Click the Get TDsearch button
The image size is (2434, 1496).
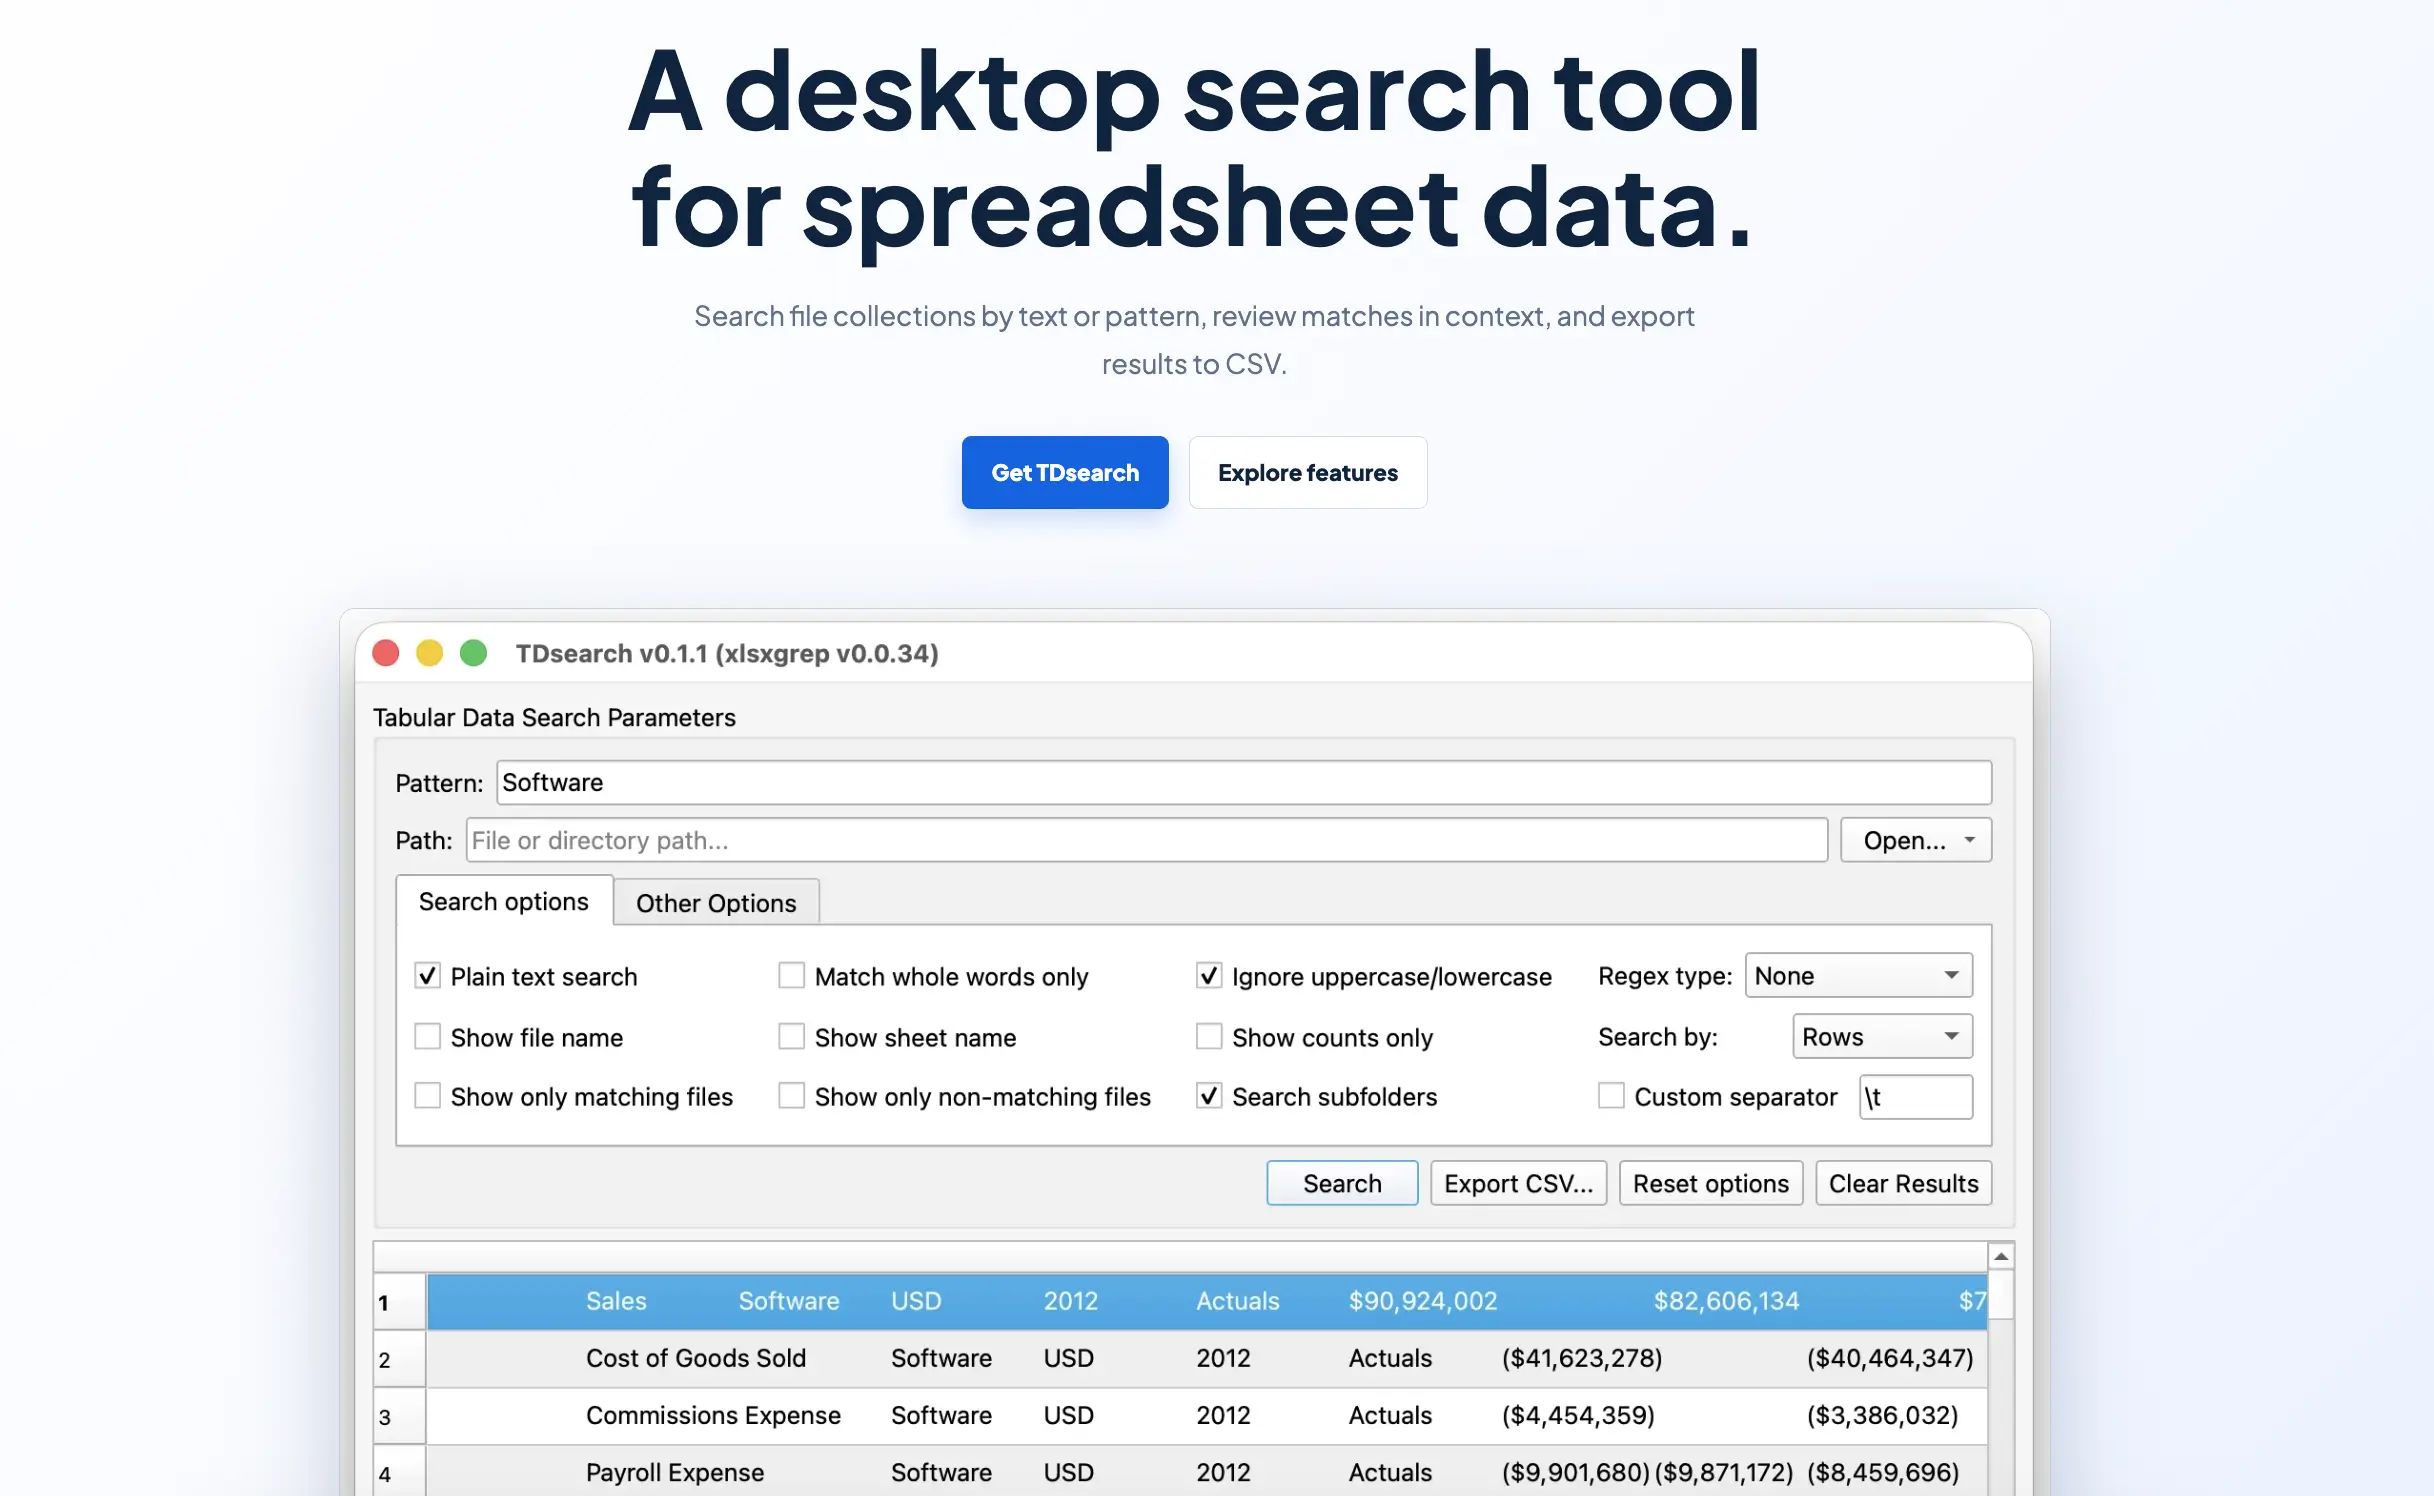[1065, 472]
